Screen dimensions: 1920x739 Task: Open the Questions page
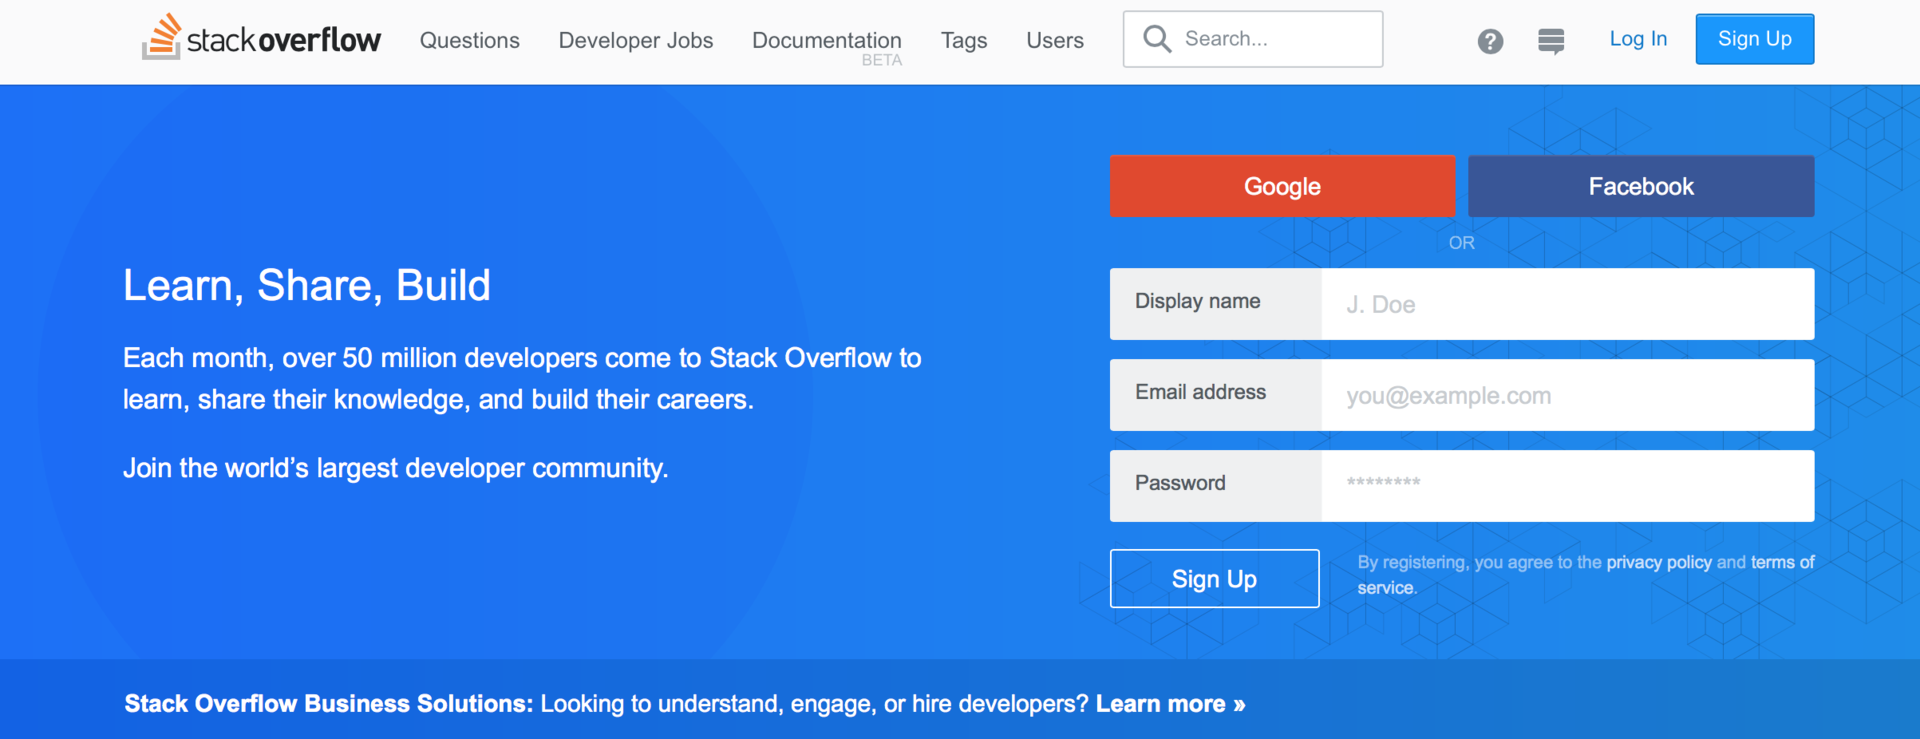click(470, 40)
